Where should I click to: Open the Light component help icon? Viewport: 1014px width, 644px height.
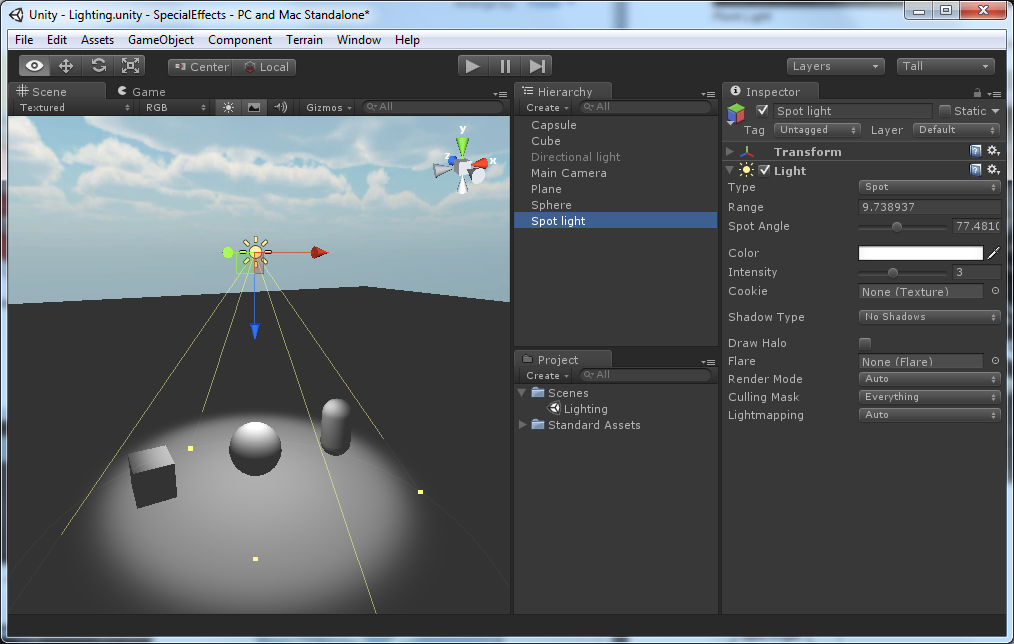pyautogui.click(x=976, y=170)
